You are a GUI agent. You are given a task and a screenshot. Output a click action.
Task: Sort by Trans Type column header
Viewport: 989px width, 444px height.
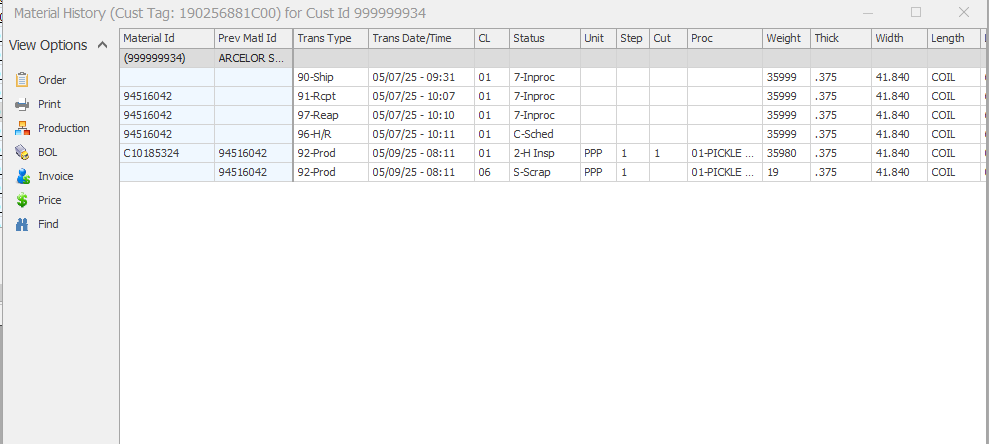click(x=330, y=38)
